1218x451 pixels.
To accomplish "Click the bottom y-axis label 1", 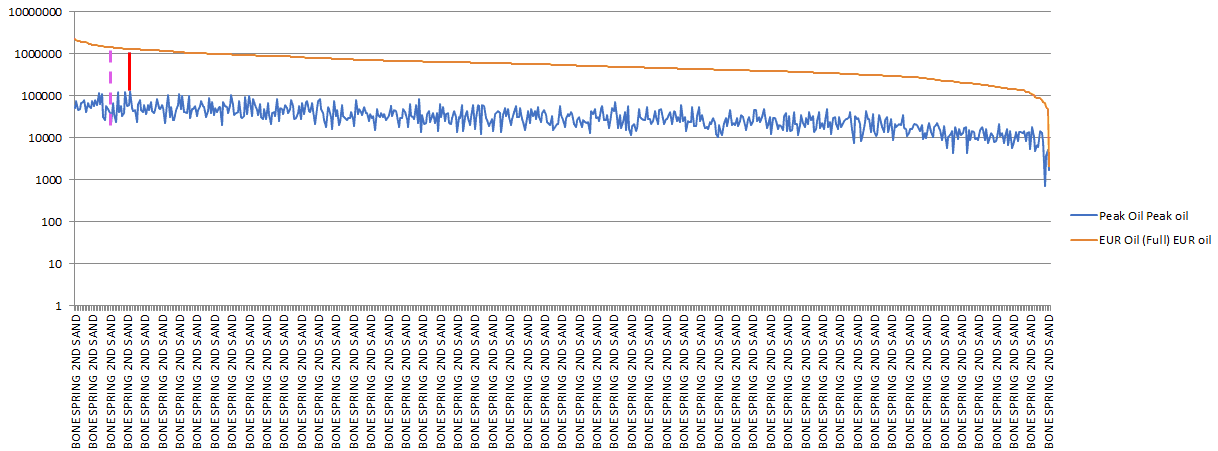I will click(x=58, y=306).
